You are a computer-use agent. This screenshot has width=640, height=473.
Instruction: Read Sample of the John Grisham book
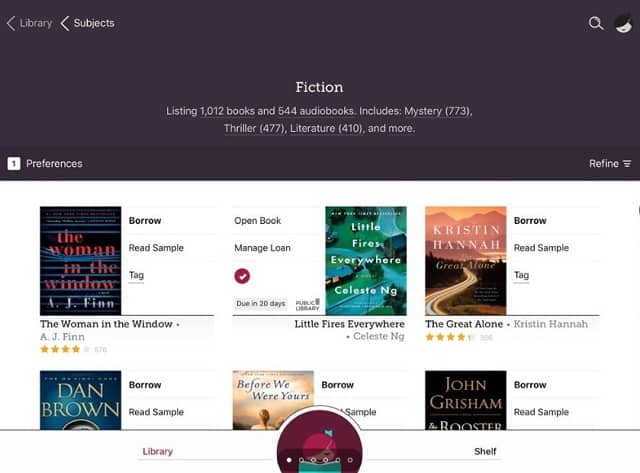pos(541,412)
